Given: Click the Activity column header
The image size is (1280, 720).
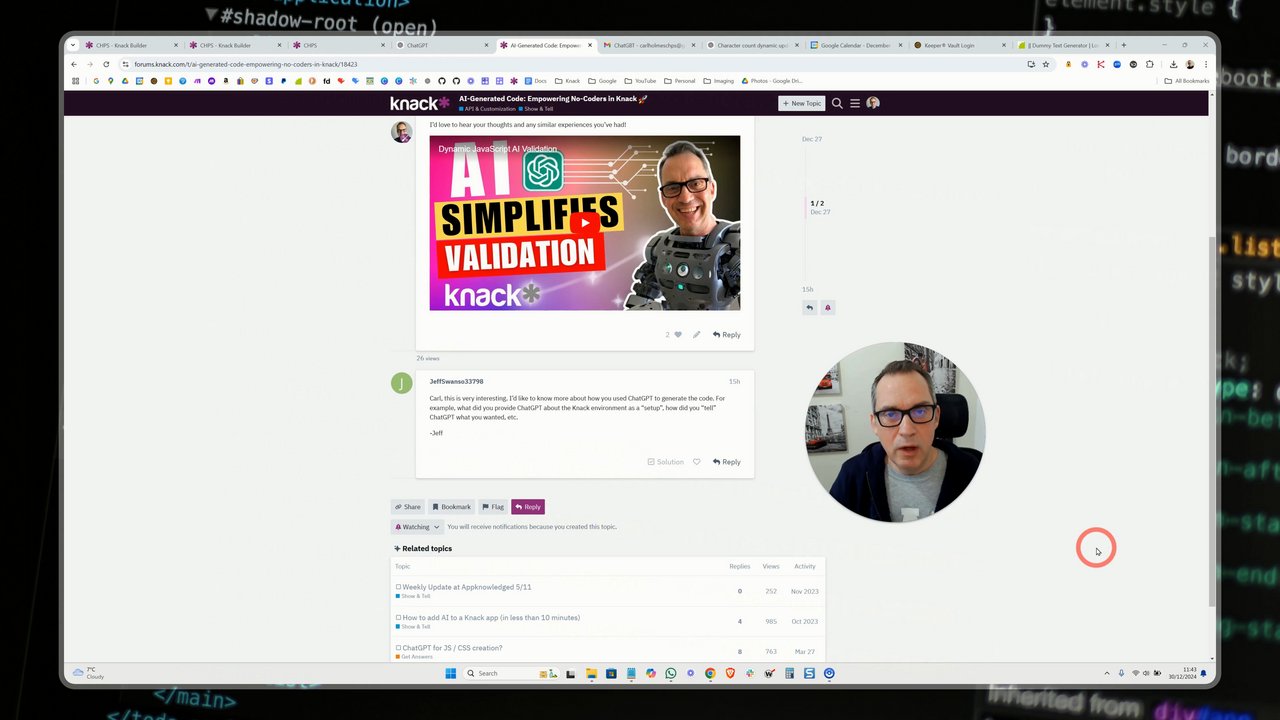Looking at the screenshot, I should [805, 567].
